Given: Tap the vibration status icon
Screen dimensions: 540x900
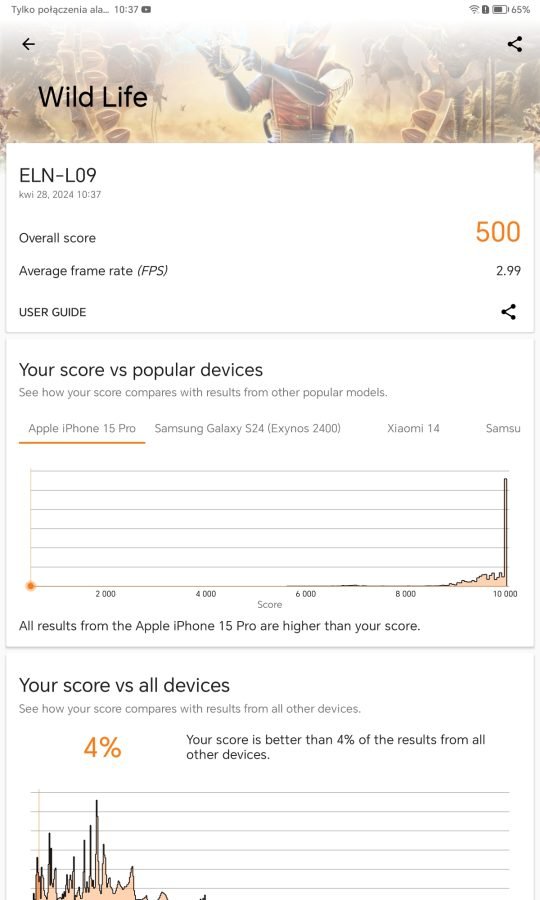Looking at the screenshot, I should [485, 9].
